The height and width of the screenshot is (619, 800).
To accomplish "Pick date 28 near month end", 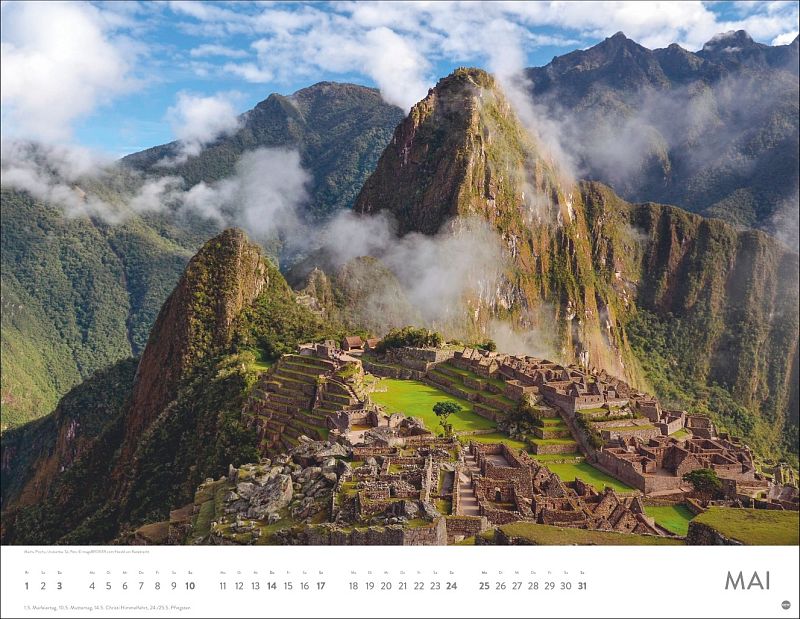I will (533, 586).
